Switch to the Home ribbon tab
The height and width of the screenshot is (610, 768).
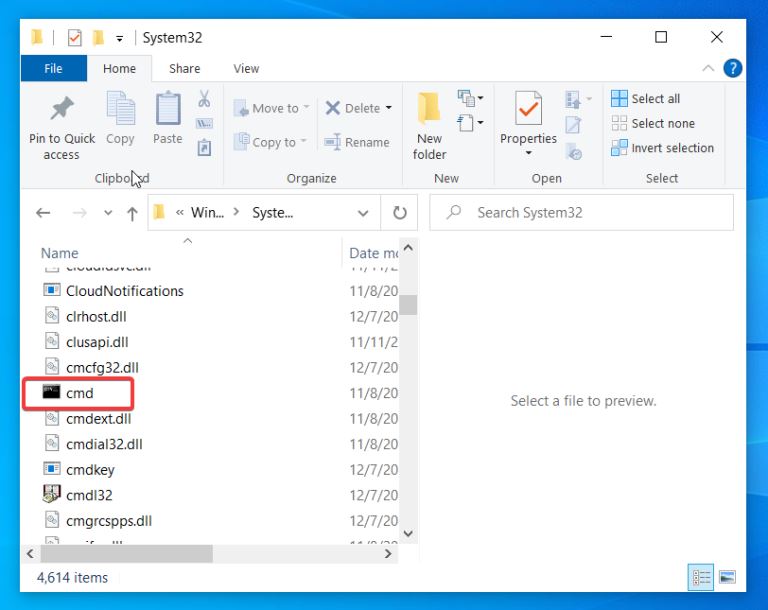click(x=120, y=68)
